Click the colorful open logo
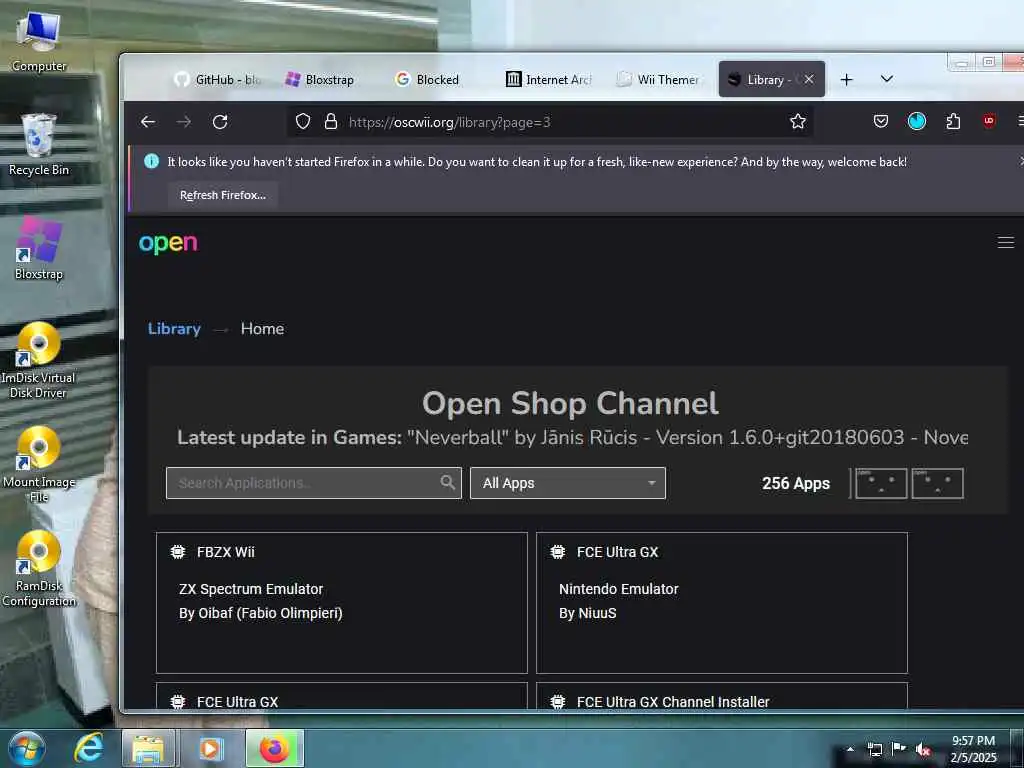The width and height of the screenshot is (1024, 768). (x=168, y=243)
